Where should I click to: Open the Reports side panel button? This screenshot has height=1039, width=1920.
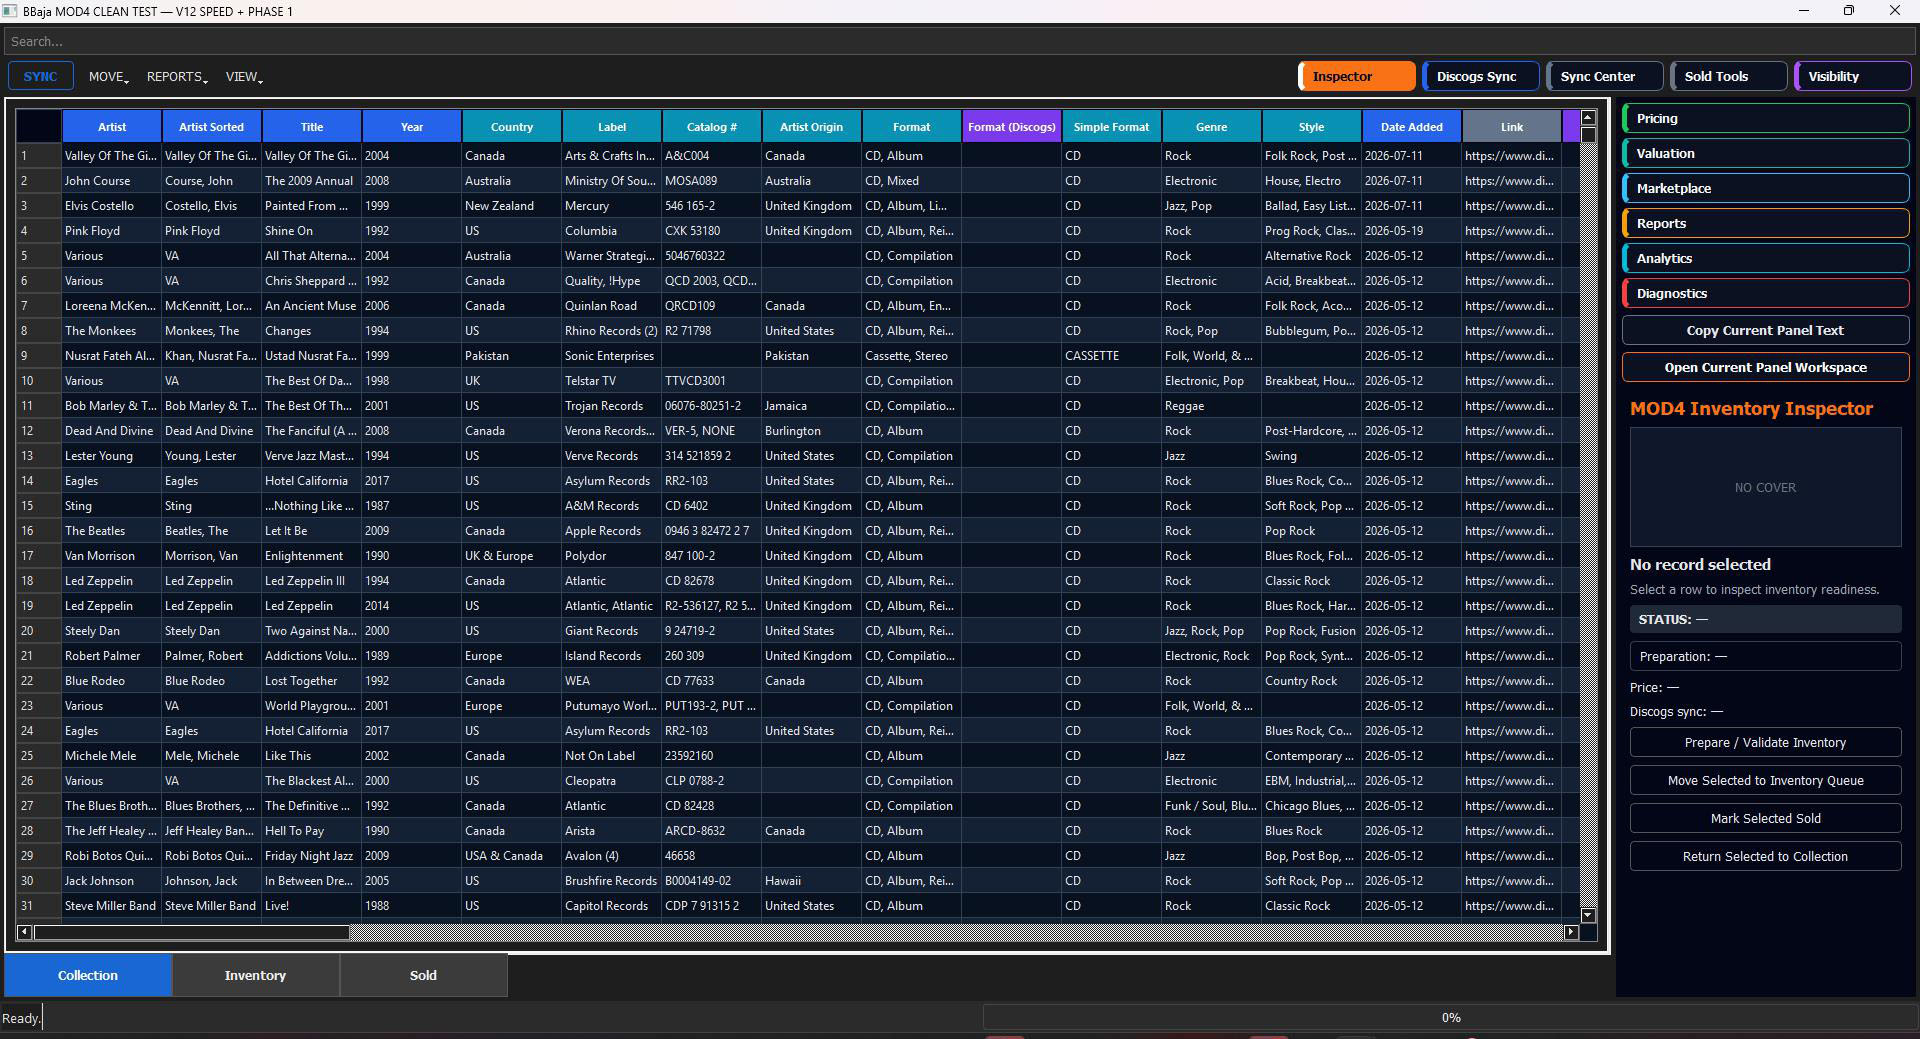point(1765,223)
